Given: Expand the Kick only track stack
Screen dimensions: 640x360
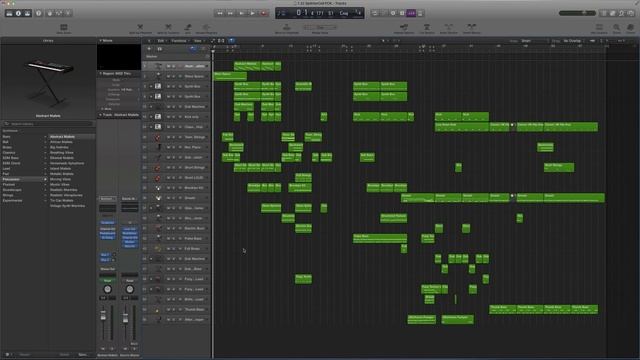Looking at the screenshot, I should [151, 117].
